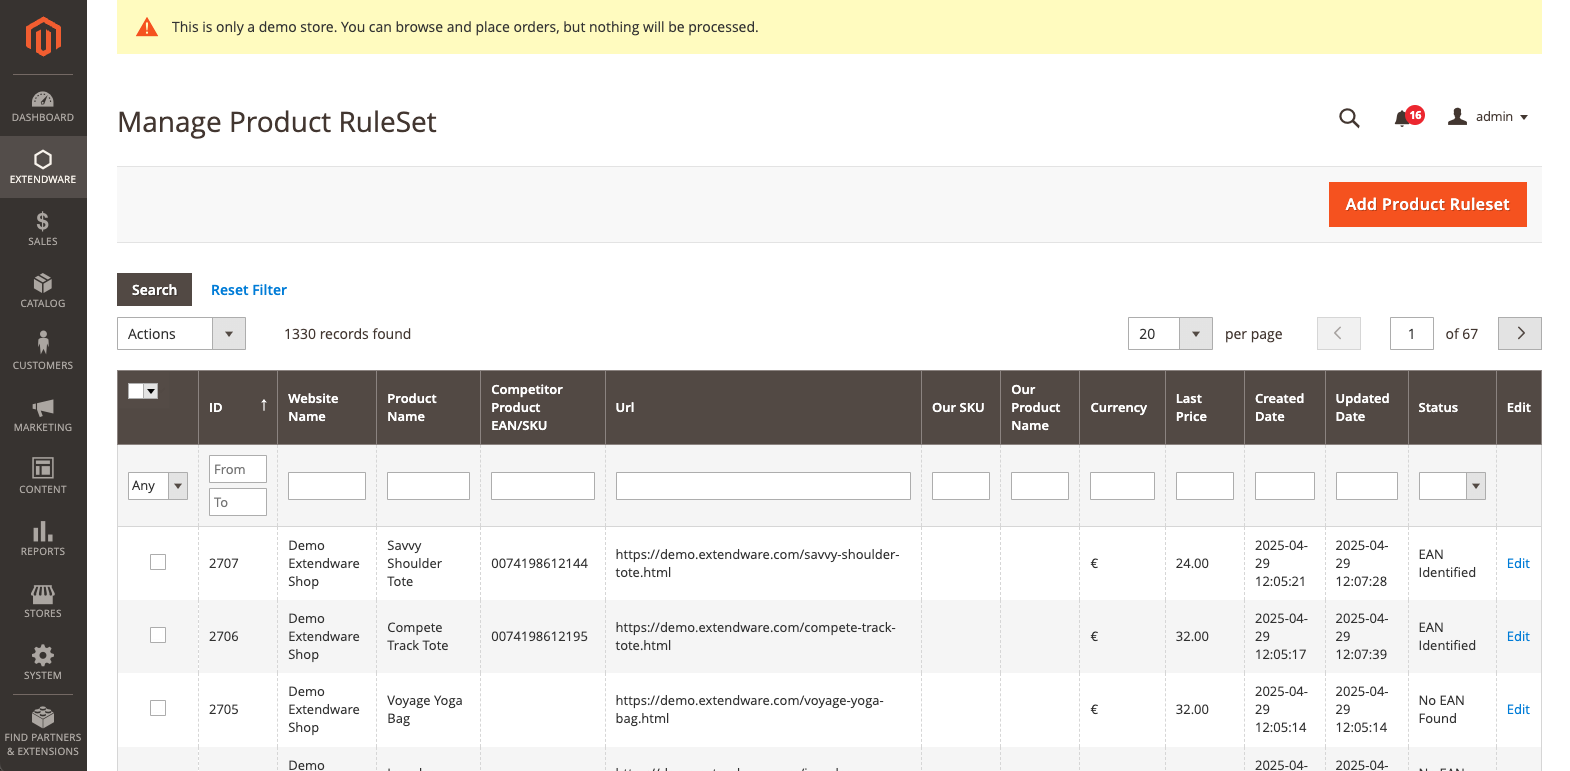Image resolution: width=1570 pixels, height=771 pixels.
Task: Open the Sales sidebar menu
Action: coord(43,229)
